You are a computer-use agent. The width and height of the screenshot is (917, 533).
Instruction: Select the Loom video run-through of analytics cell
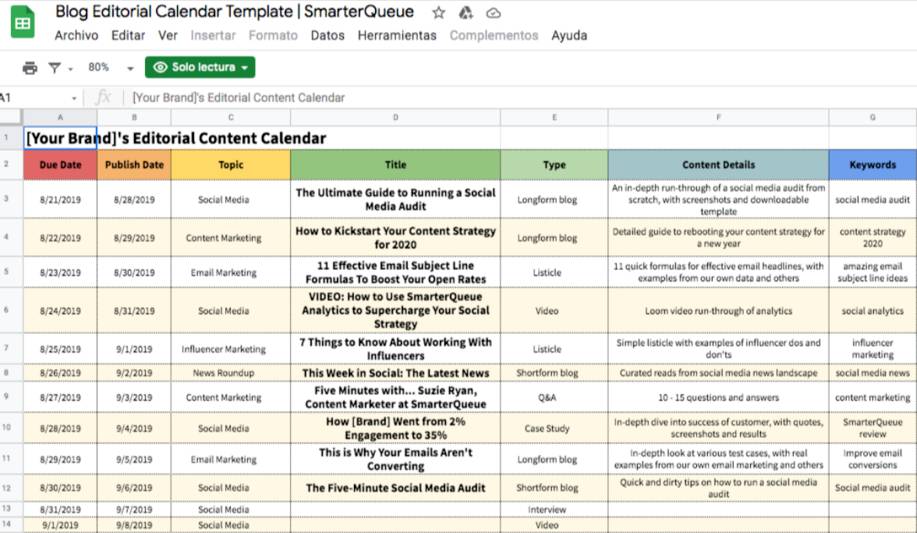[x=718, y=310]
